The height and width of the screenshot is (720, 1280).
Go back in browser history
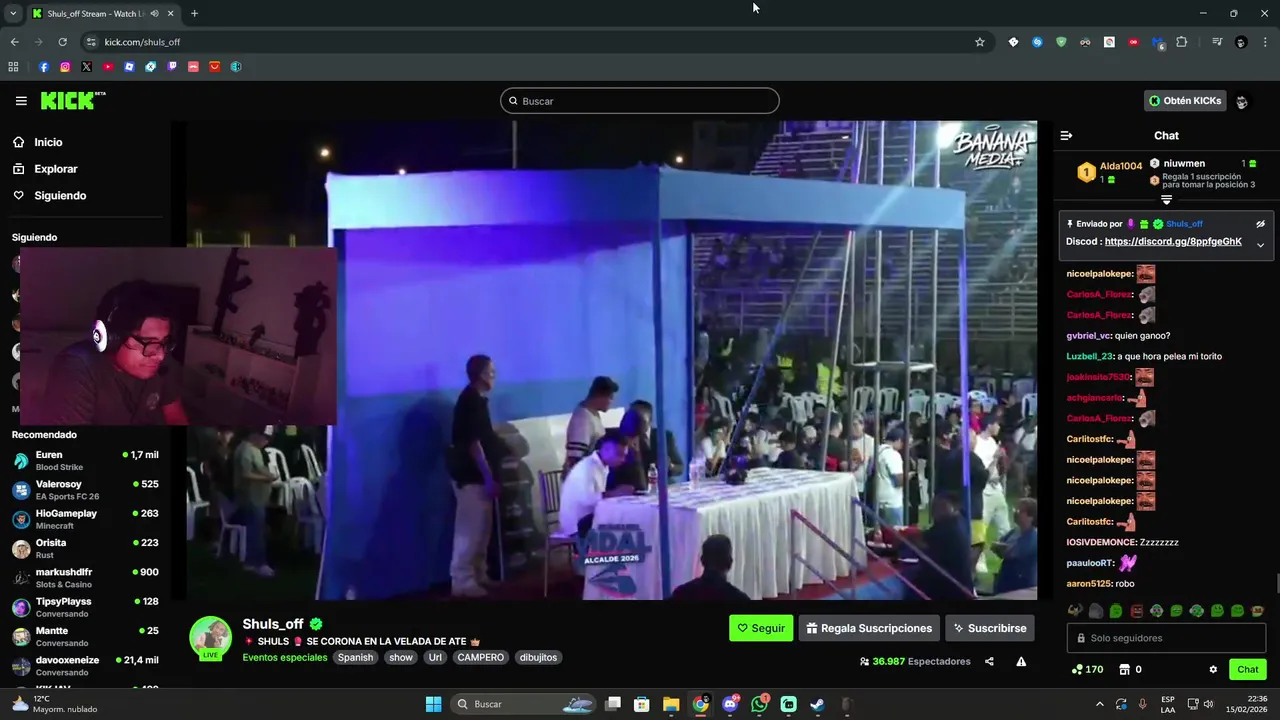14,42
